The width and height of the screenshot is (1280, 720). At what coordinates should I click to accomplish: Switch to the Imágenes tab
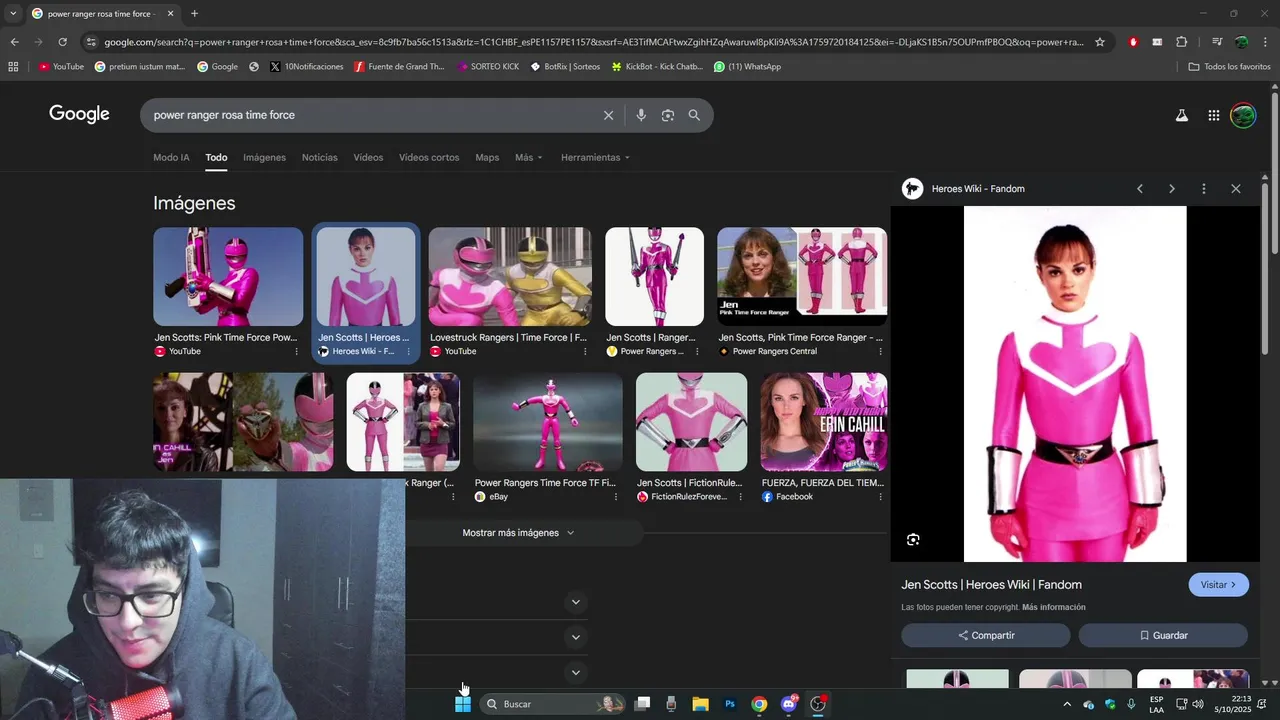pyautogui.click(x=264, y=158)
